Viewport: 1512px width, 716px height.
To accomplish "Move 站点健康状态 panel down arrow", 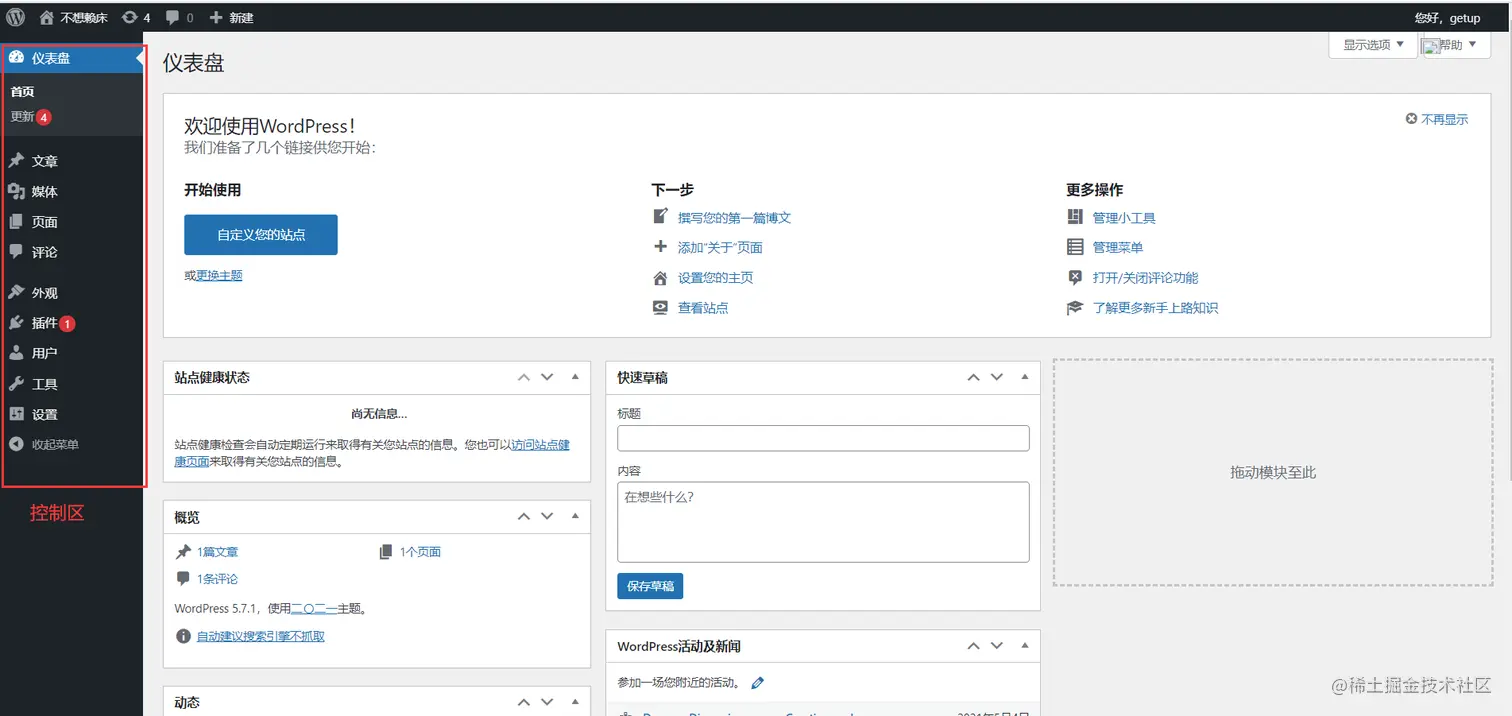I will point(547,377).
